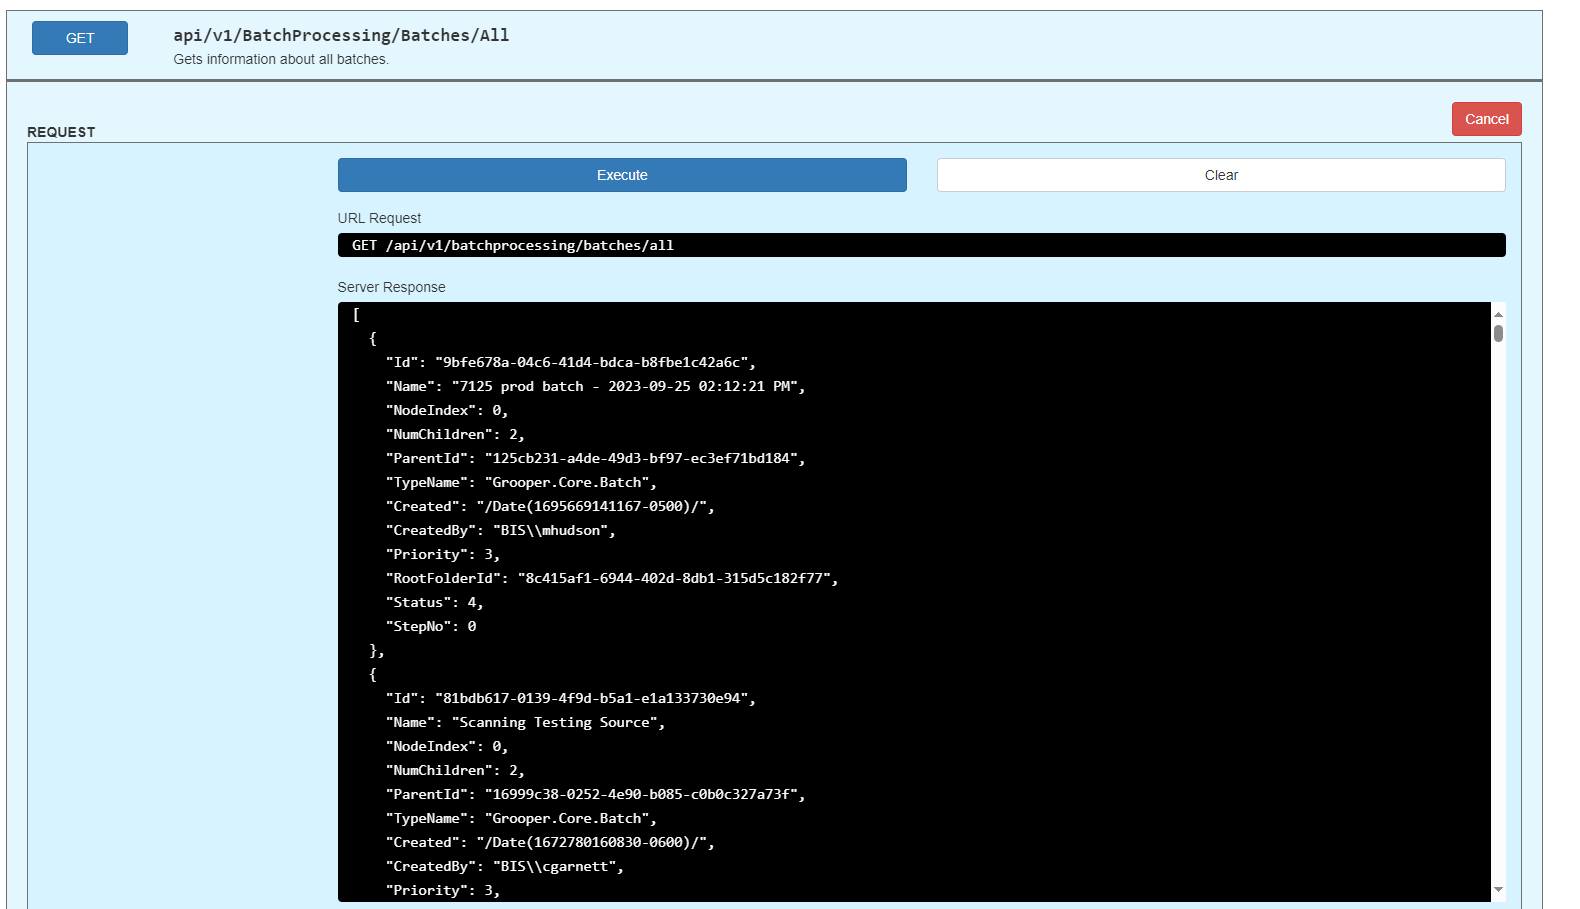Cancel the request with the red button
The height and width of the screenshot is (909, 1580).
coord(1486,119)
